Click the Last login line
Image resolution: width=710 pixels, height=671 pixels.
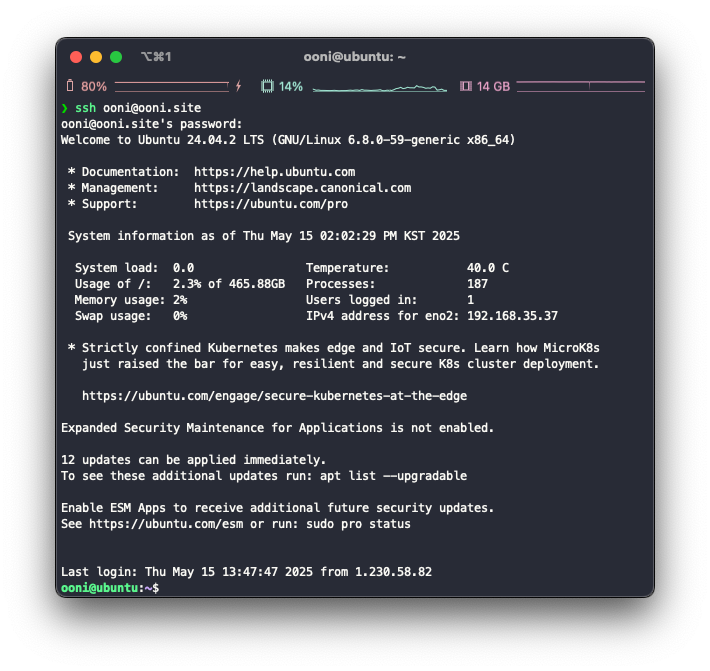[x=246, y=572]
